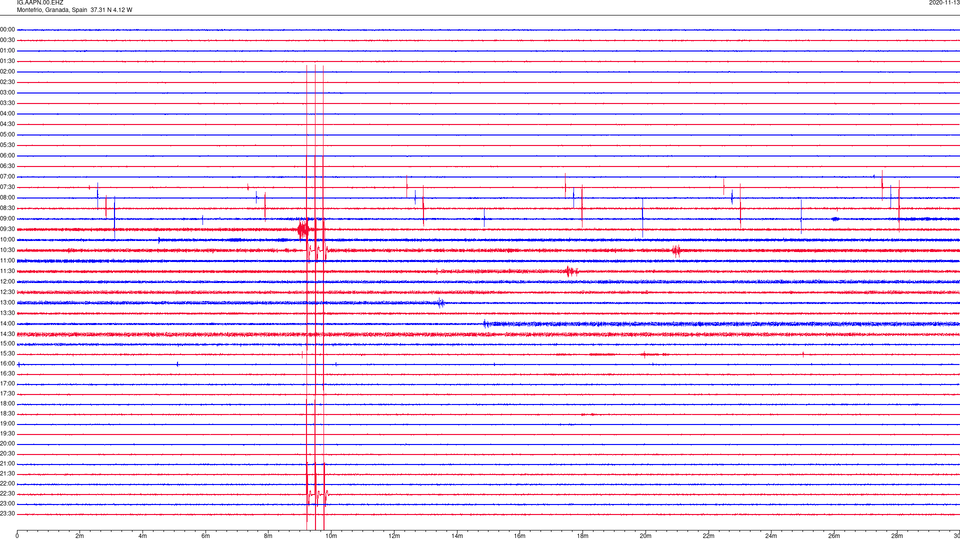The height and width of the screenshot is (540, 960).
Task: Click the 11:00 time label
Action: pyautogui.click(x=7, y=260)
